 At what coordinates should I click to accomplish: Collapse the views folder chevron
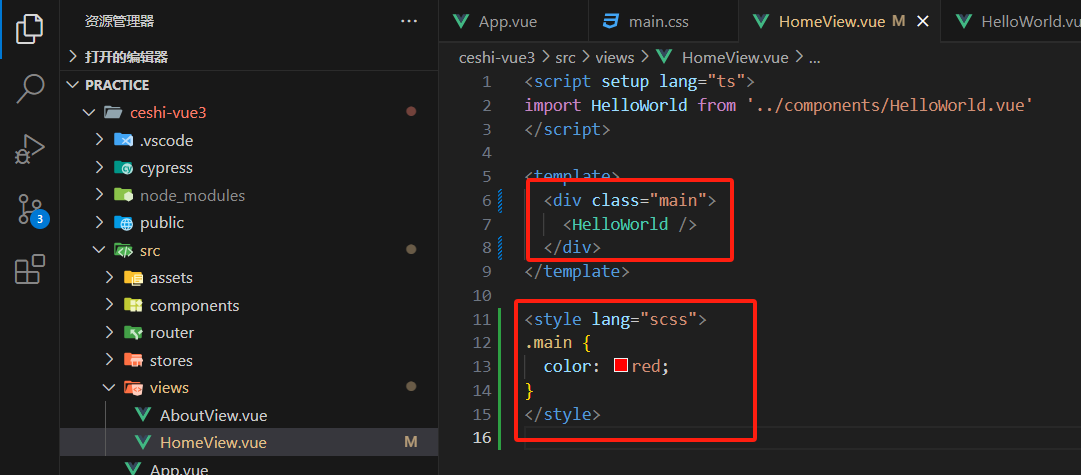click(x=109, y=388)
